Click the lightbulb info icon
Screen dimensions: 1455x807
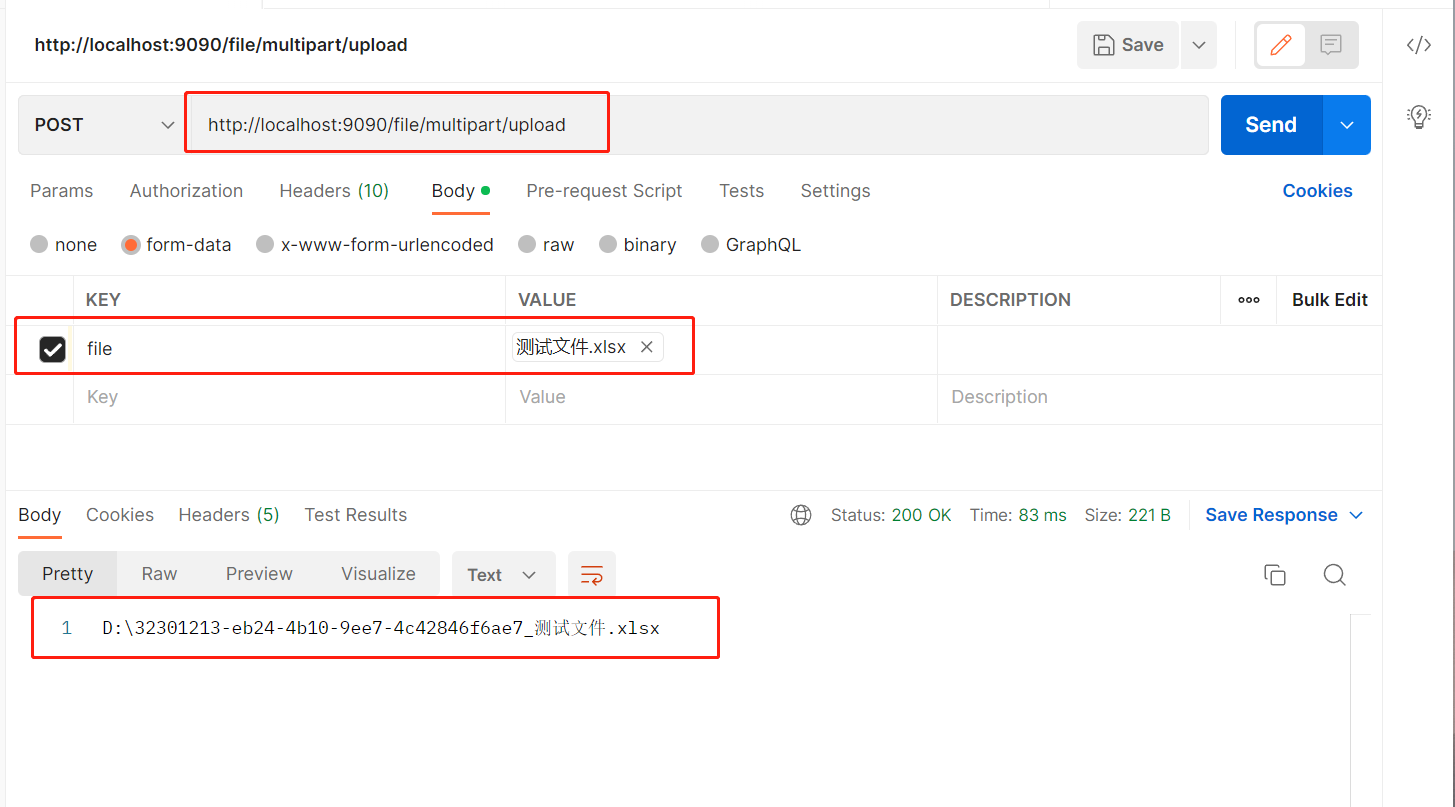point(1418,116)
